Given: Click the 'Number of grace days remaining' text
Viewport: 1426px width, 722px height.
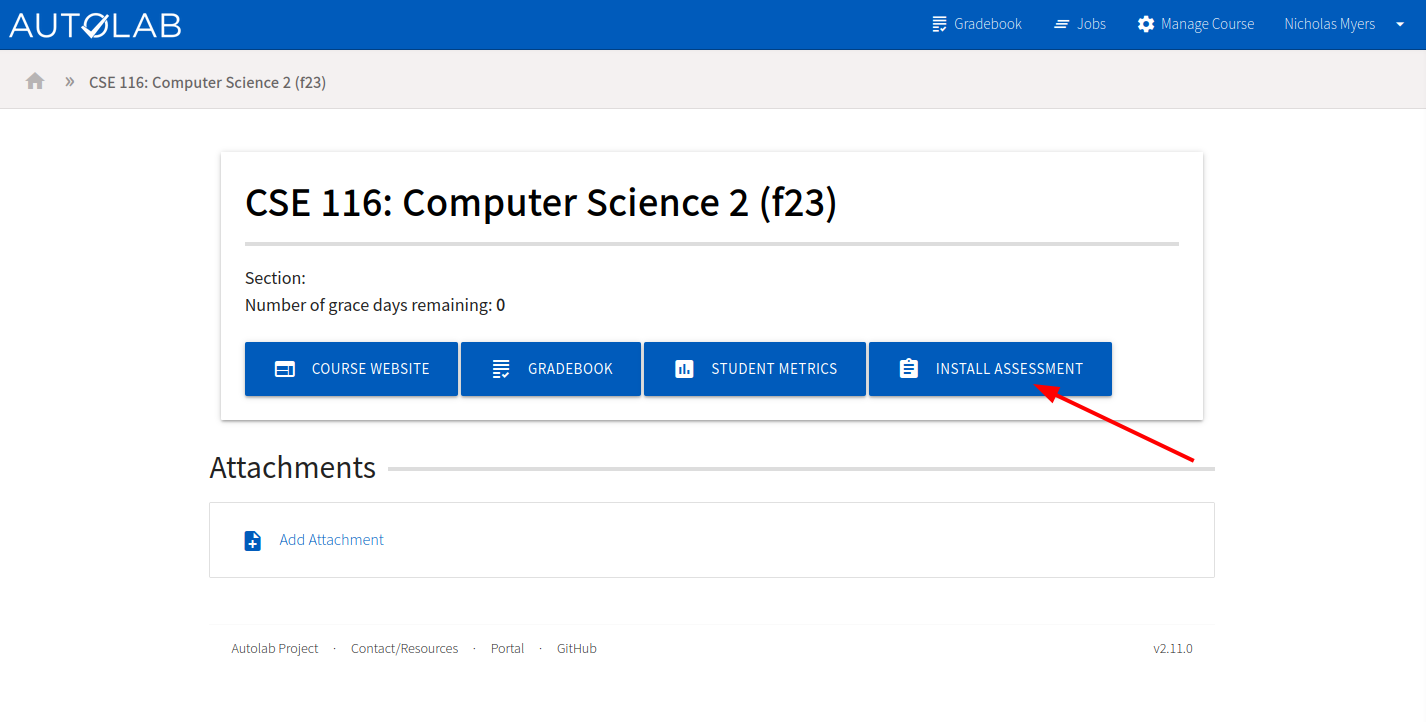Looking at the screenshot, I should [x=375, y=305].
